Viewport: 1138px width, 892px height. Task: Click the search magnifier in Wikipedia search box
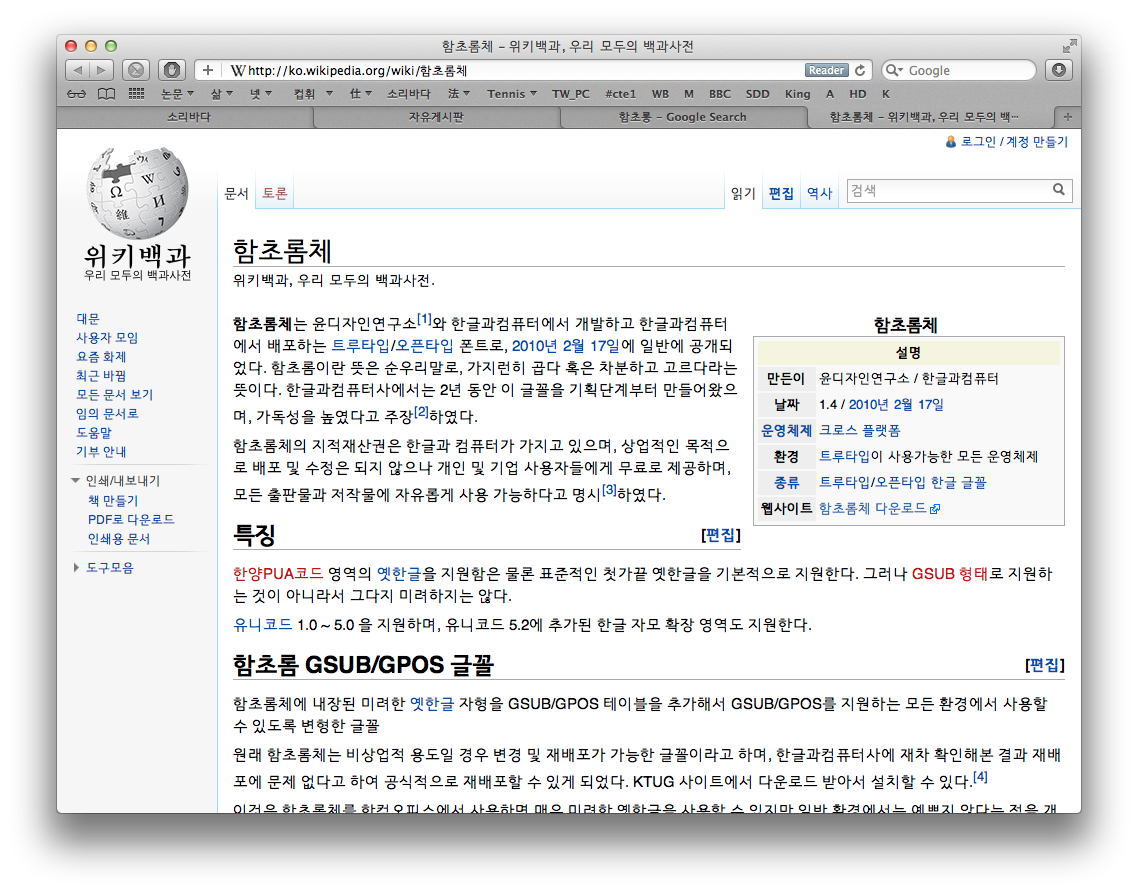click(1059, 190)
